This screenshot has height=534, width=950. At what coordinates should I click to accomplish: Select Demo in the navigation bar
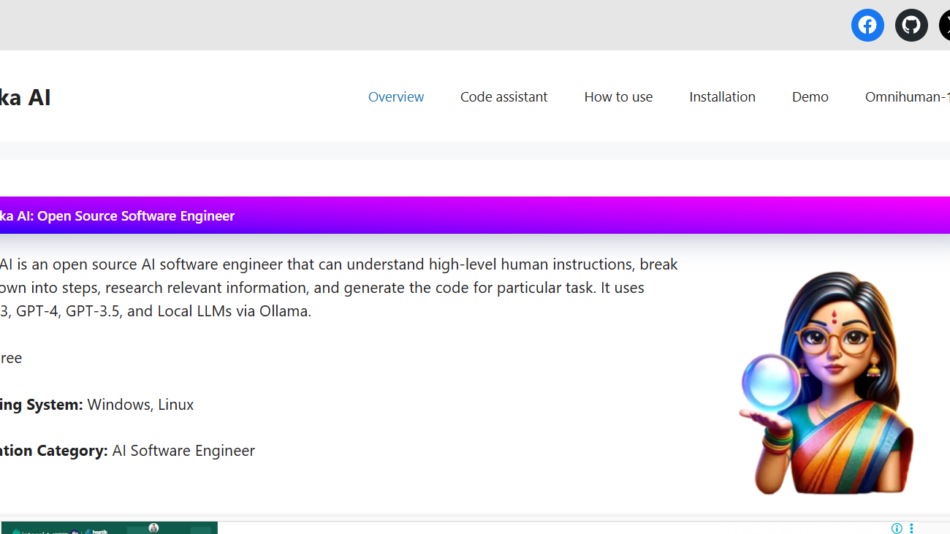coord(810,97)
